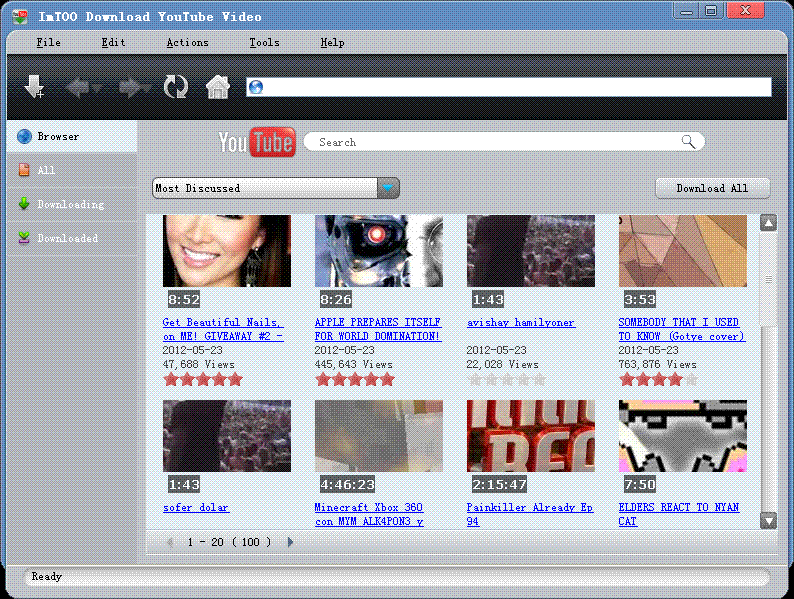
Task: Switch to the Downloaded tab
Action: pos(67,238)
